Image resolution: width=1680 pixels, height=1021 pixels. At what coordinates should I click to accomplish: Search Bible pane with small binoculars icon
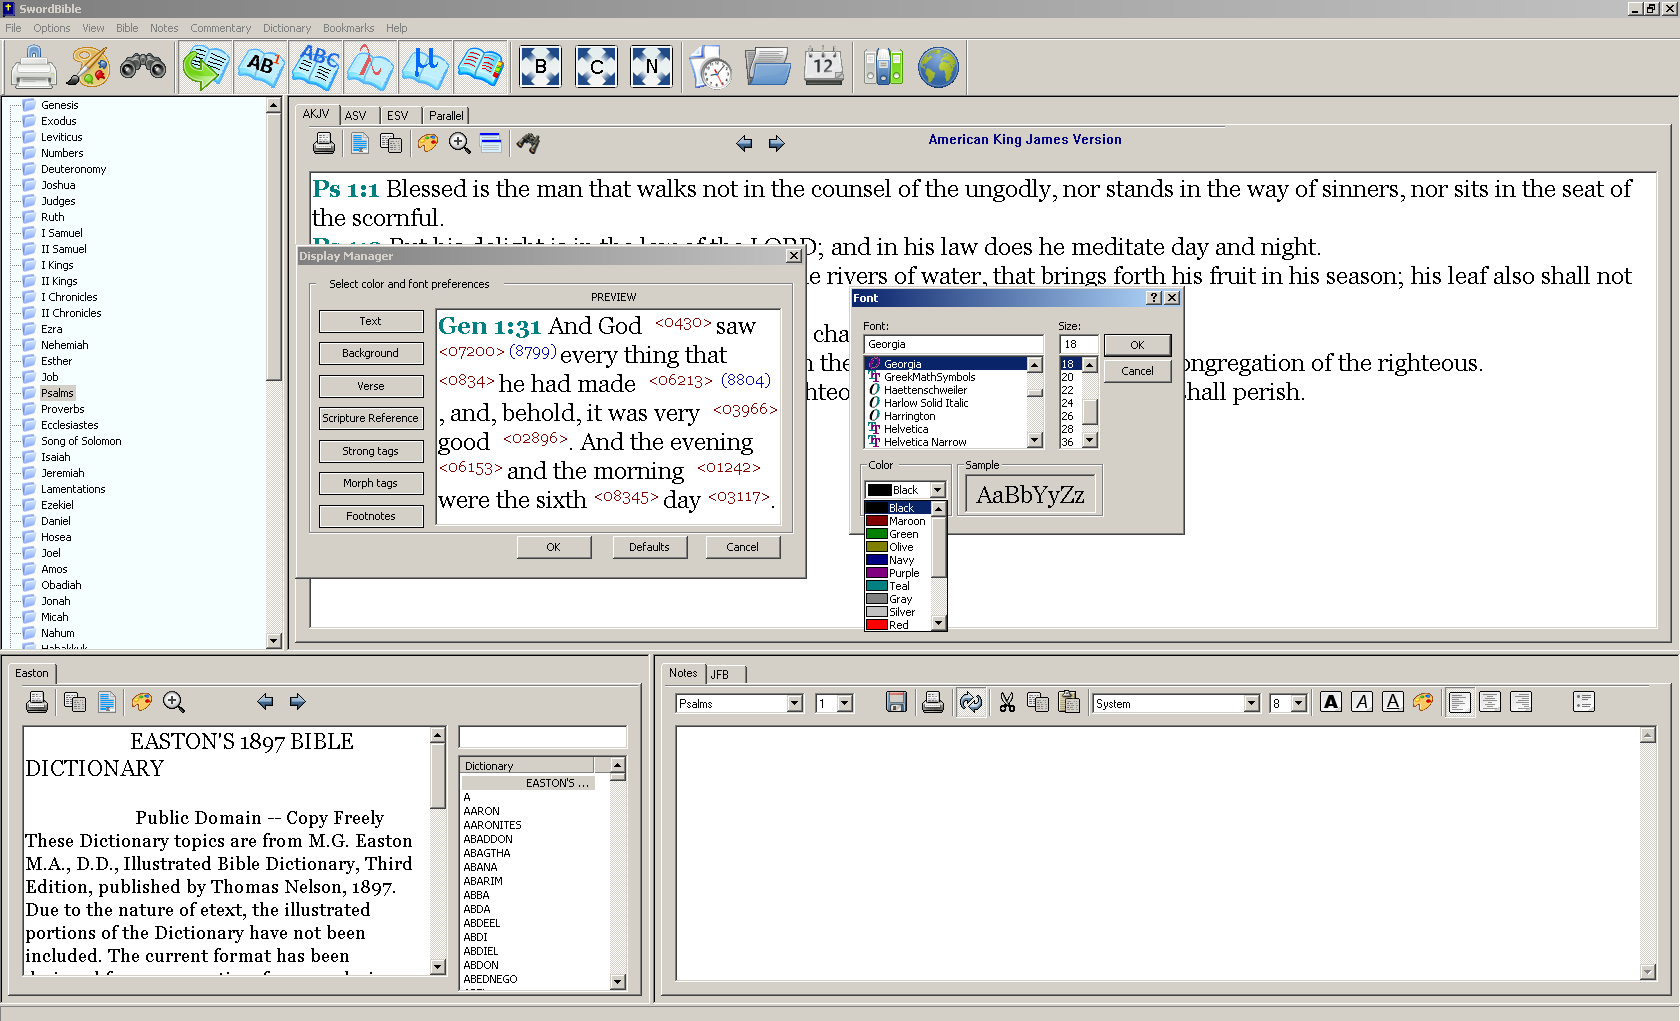528,143
